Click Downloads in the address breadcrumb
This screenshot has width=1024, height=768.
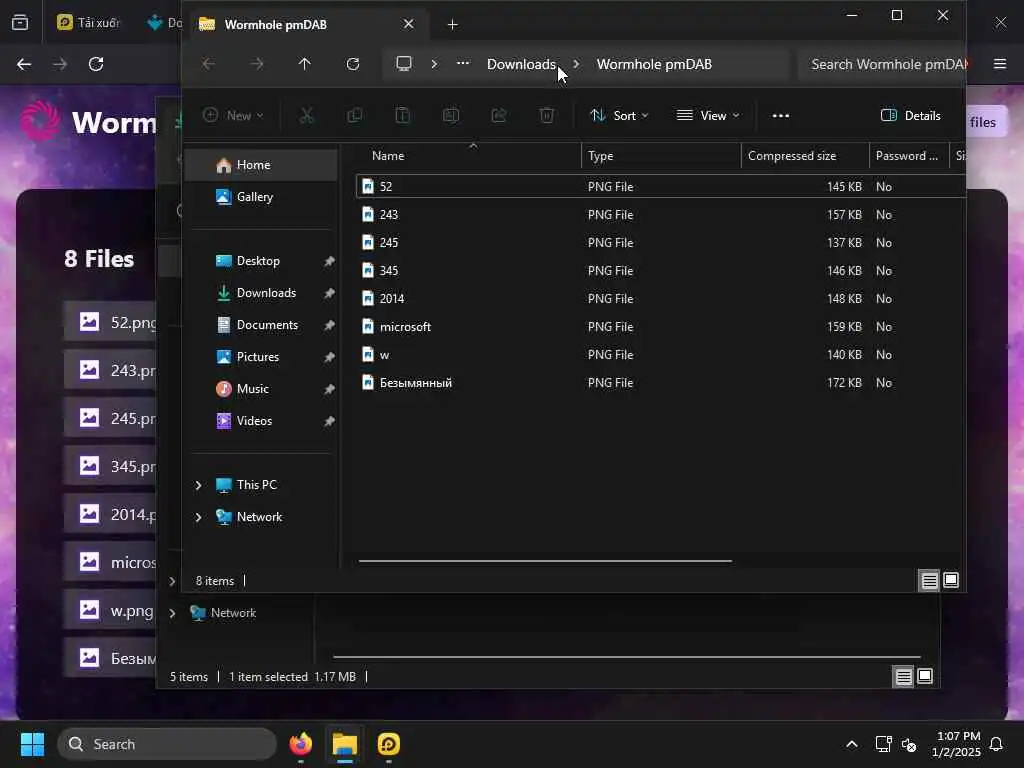(x=521, y=64)
